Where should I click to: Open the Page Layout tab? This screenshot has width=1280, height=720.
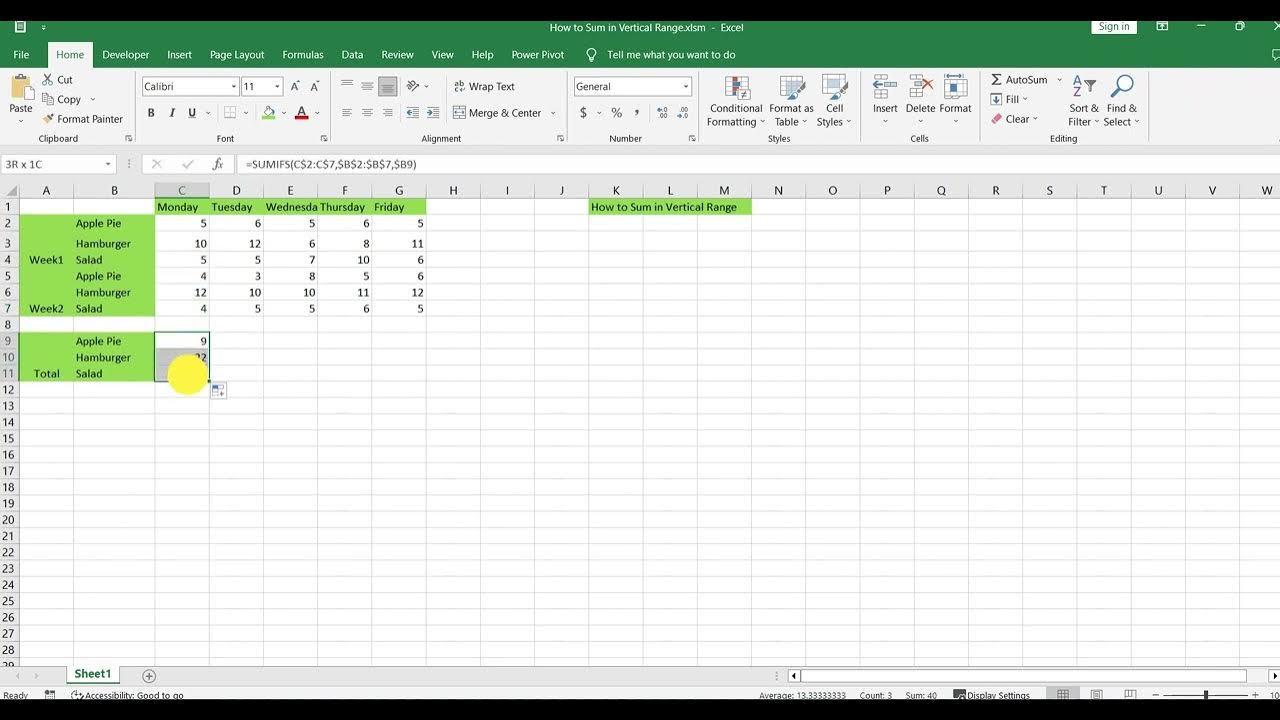coord(237,55)
